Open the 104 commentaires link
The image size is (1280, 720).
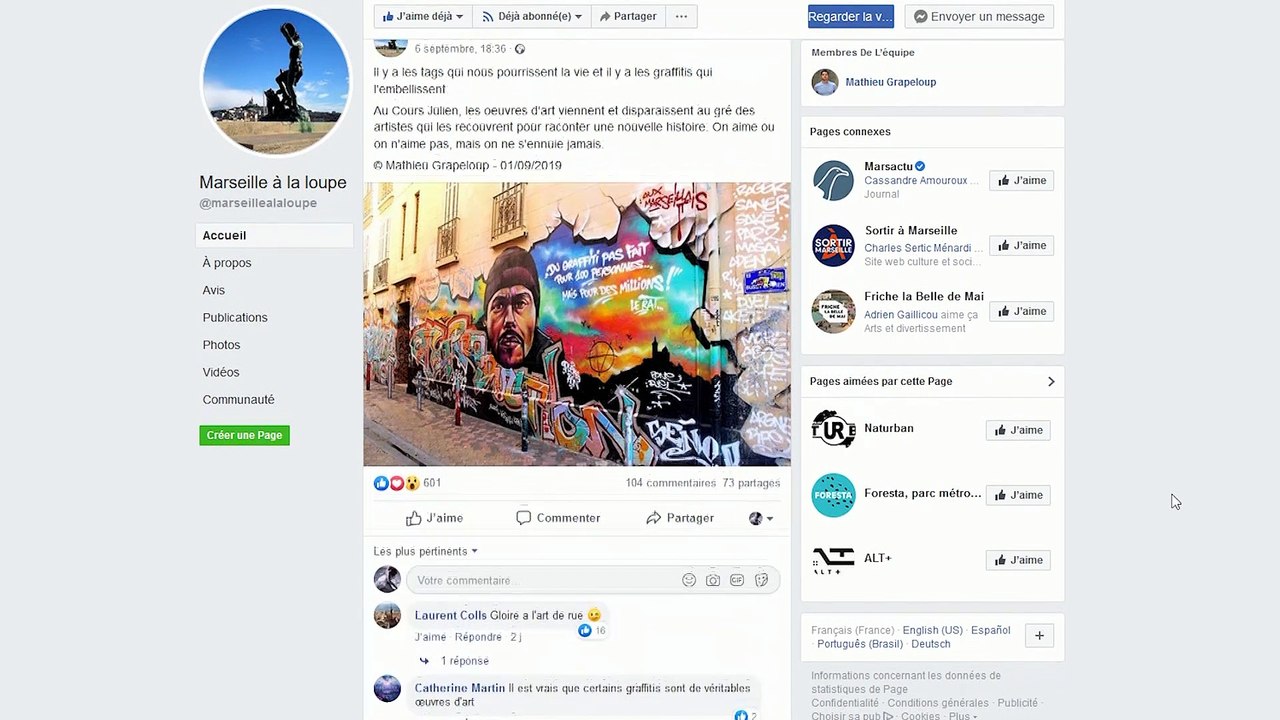[671, 483]
